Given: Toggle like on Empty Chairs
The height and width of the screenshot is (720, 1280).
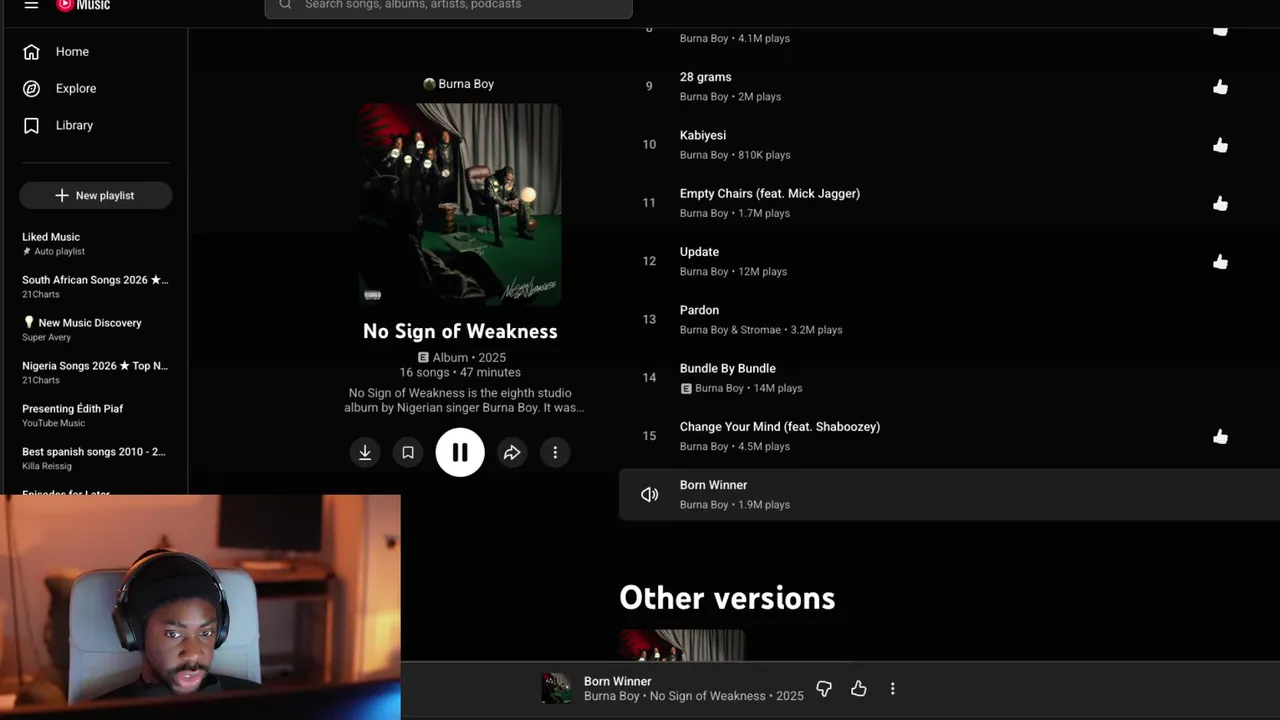Looking at the screenshot, I should click(1220, 203).
